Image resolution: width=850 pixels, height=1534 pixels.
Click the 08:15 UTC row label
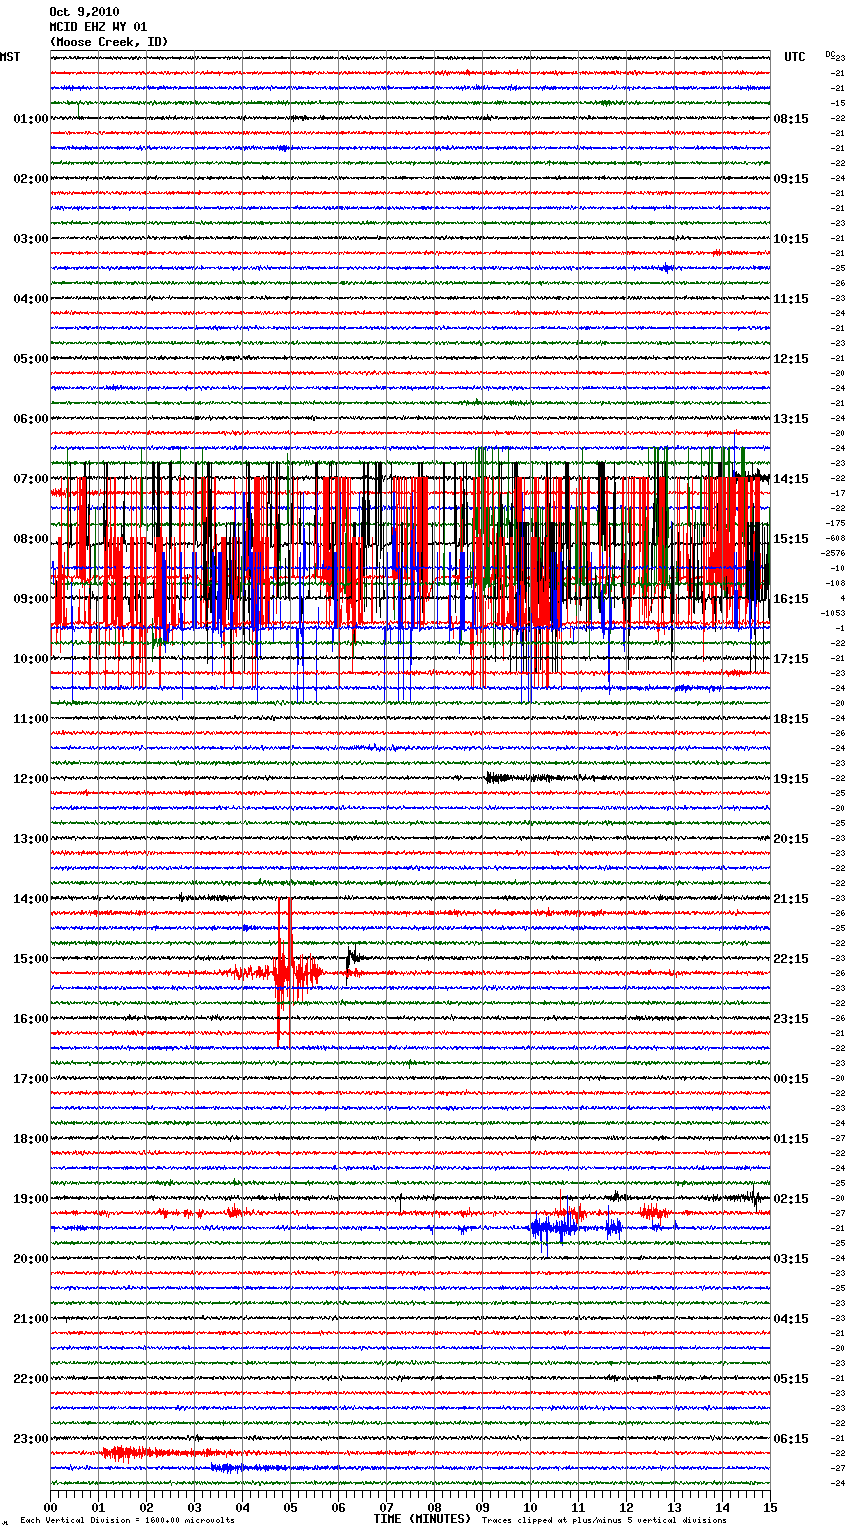(791, 119)
